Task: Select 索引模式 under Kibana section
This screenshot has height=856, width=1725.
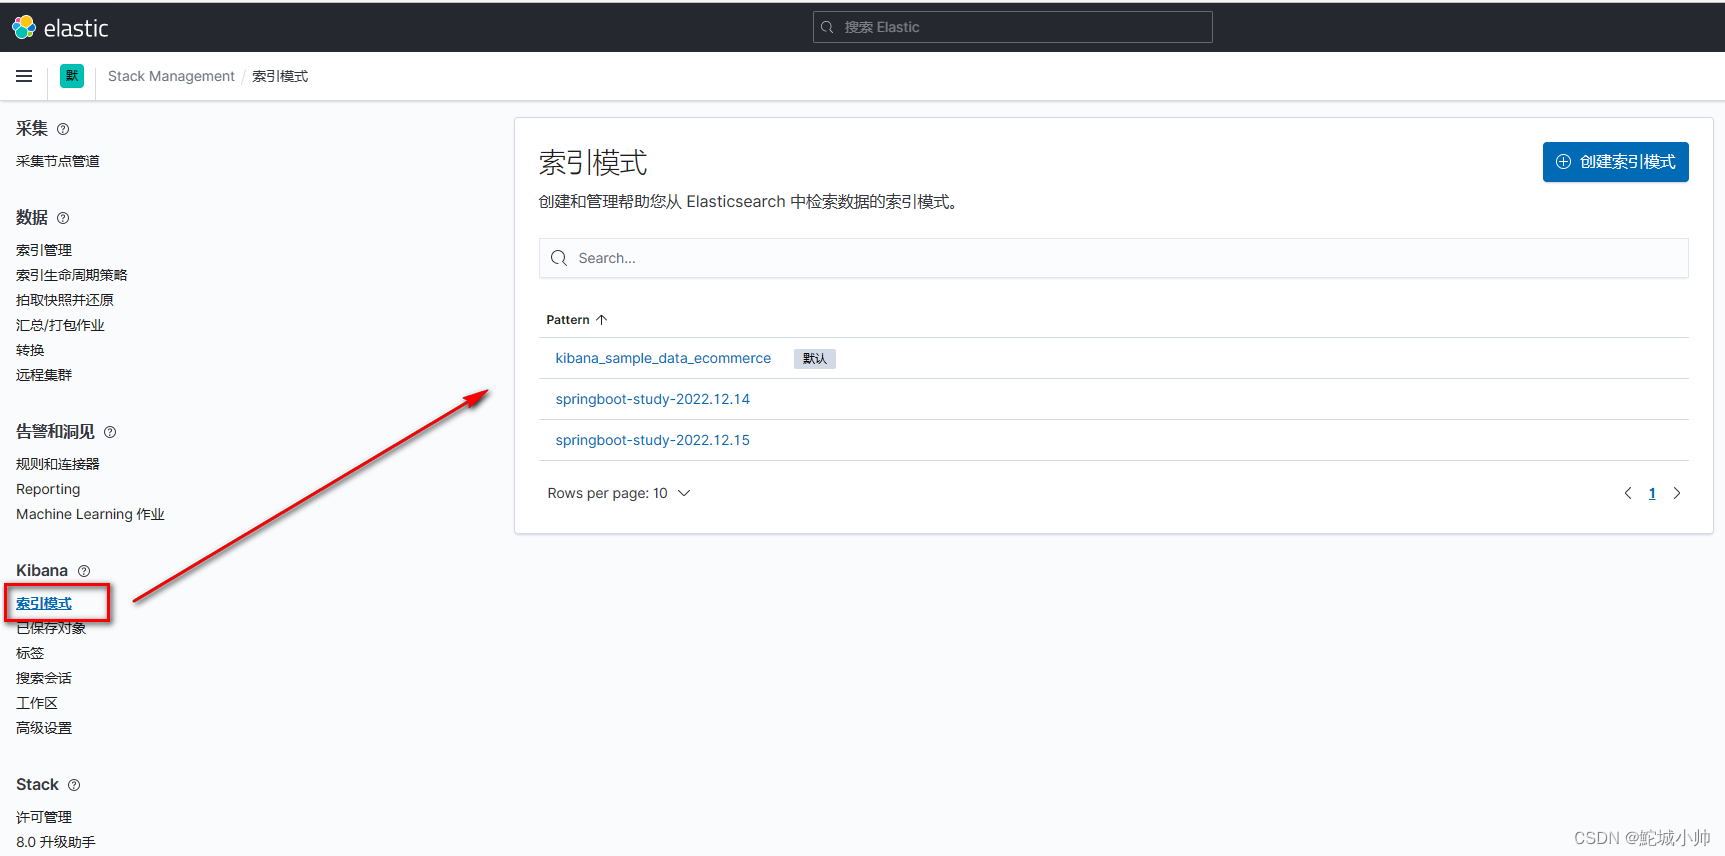Action: (44, 603)
